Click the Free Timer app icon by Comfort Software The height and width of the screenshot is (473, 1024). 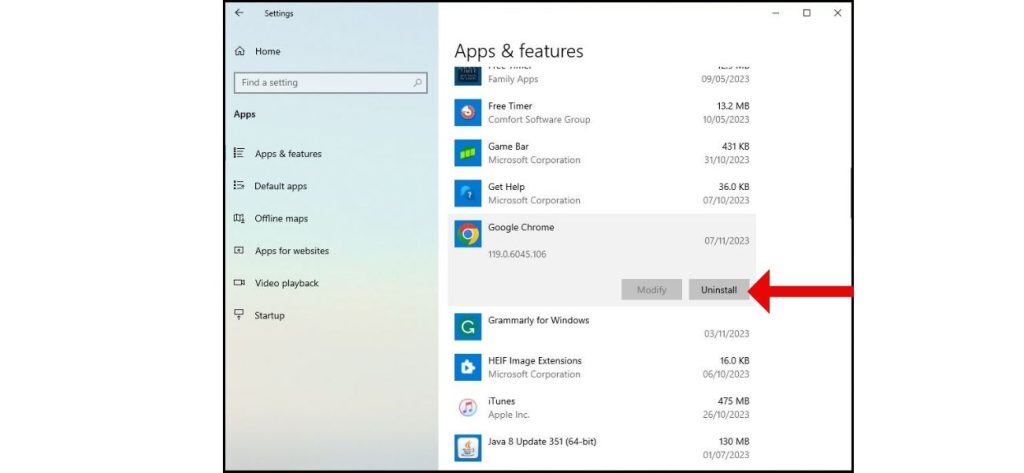468,112
